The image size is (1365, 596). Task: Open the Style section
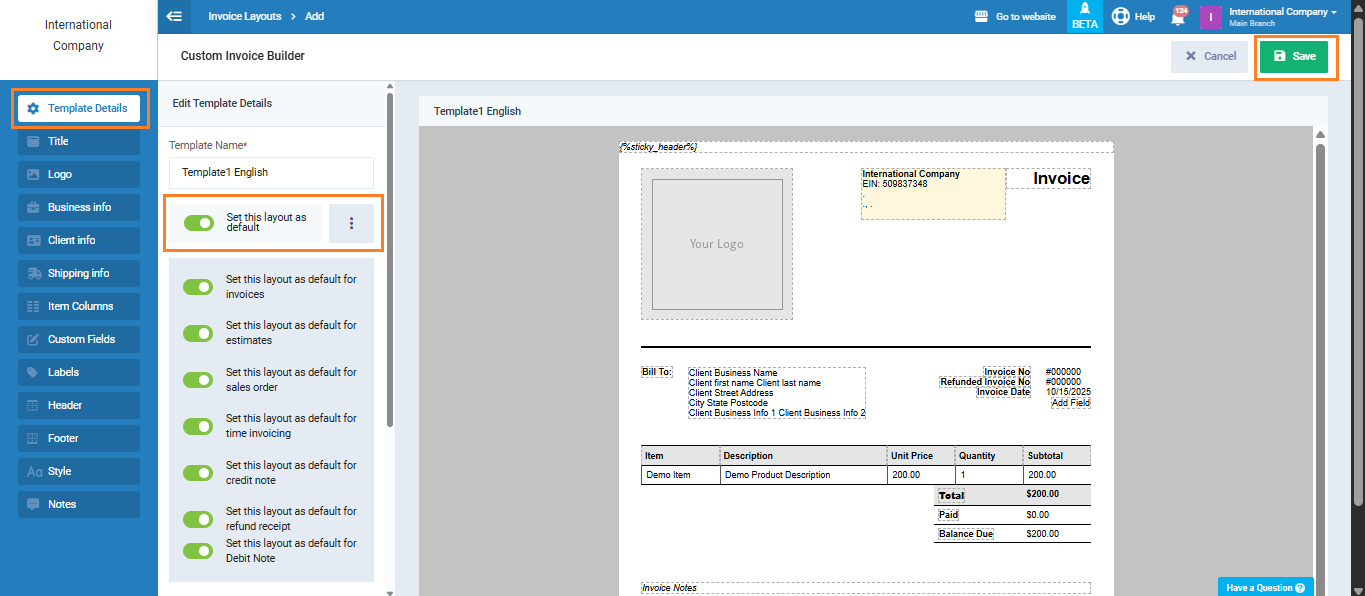tap(78, 471)
